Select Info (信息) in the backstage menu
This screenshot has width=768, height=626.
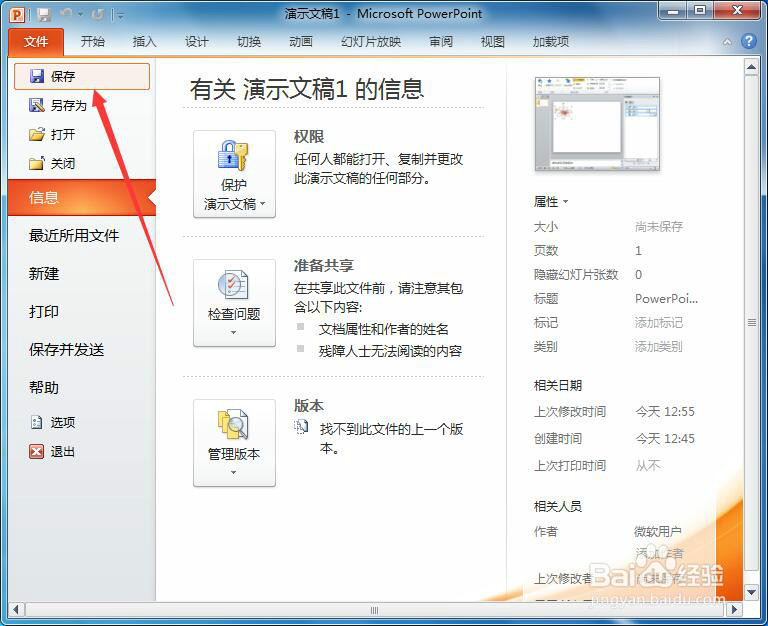(x=82, y=197)
